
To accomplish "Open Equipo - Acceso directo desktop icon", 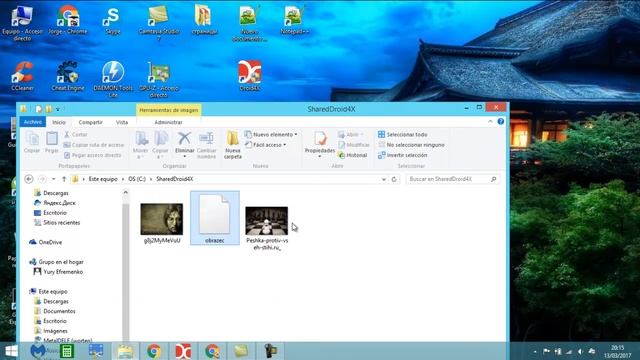I will pyautogui.click(x=22, y=23).
